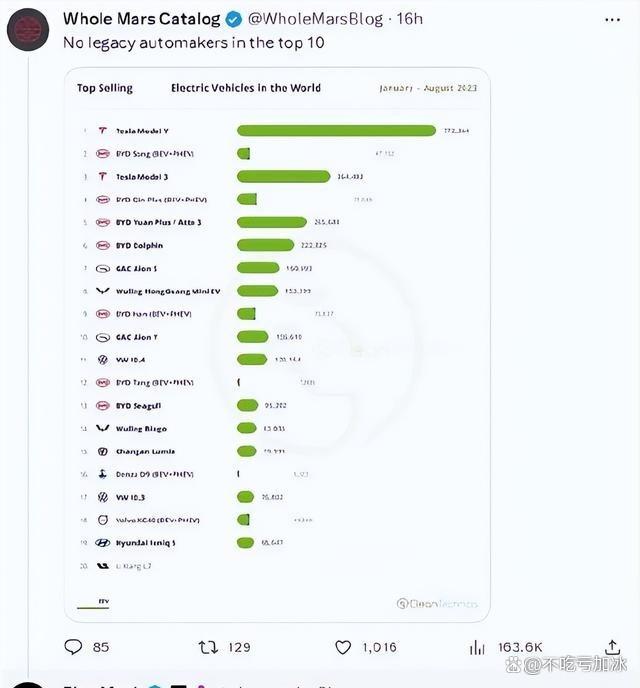Click the Tesla Model Y green bar
The image size is (640, 688).
tap(336, 131)
